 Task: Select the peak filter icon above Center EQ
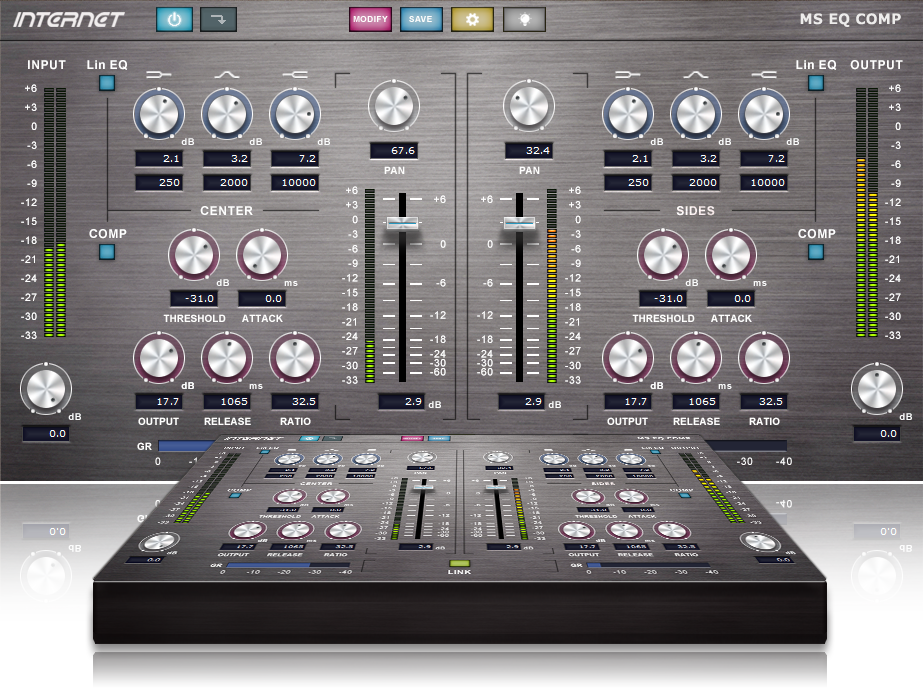pyautogui.click(x=227, y=73)
